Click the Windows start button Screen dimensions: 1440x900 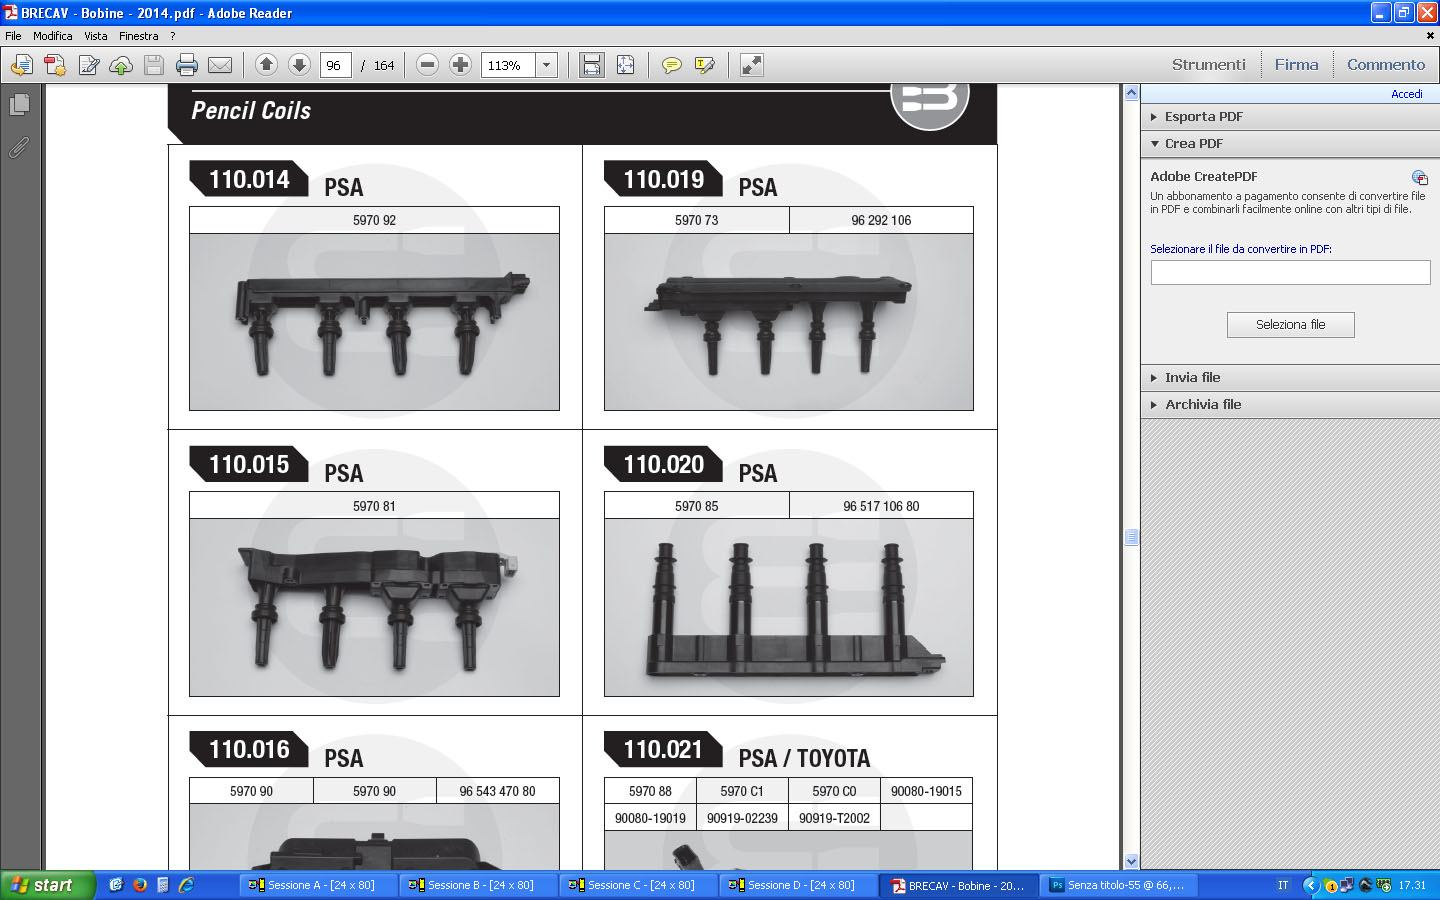(47, 885)
